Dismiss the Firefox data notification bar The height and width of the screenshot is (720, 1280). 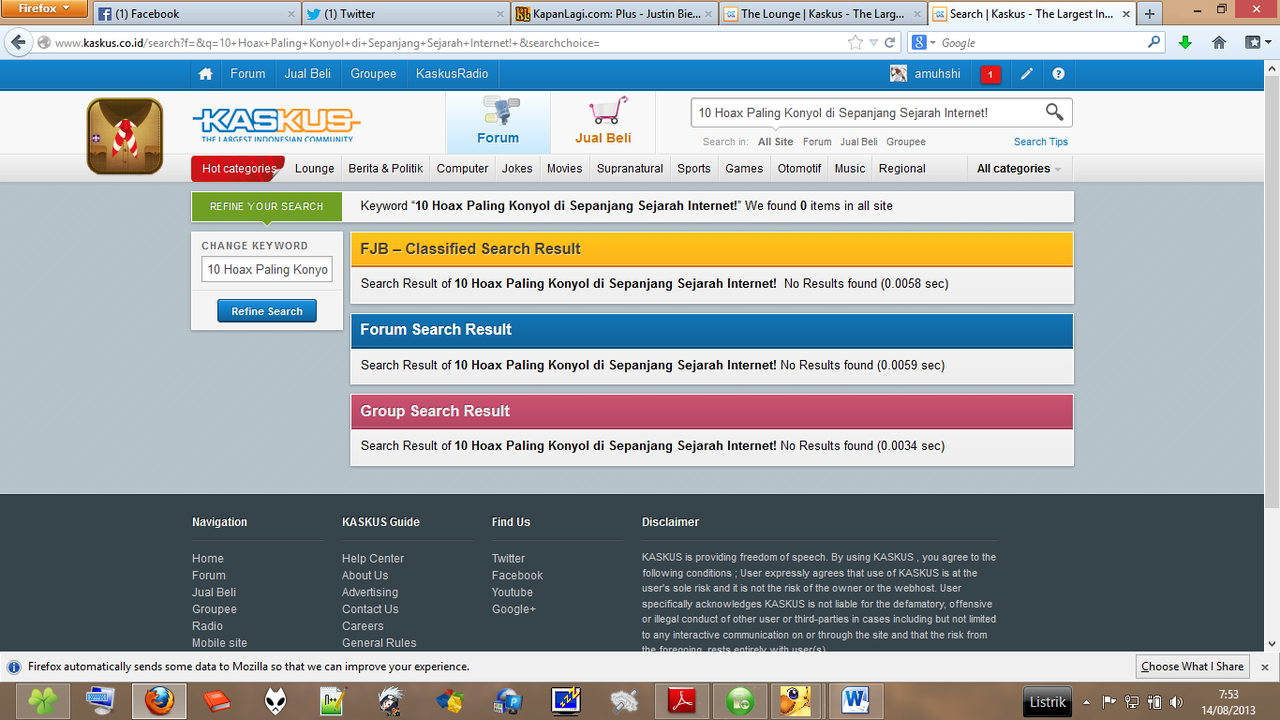1264,667
